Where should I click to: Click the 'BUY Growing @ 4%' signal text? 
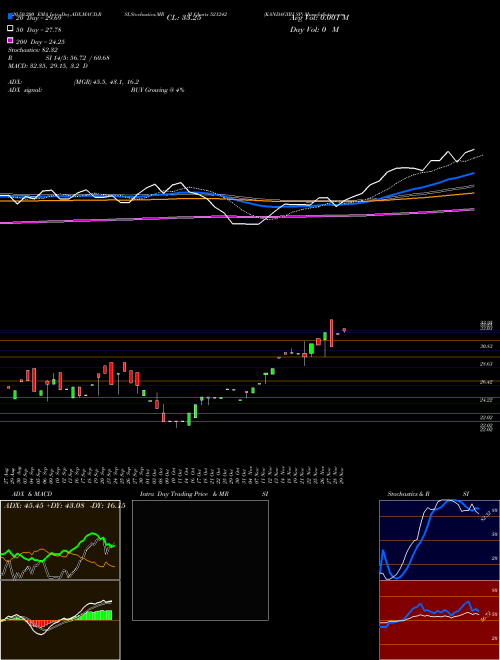157,90
